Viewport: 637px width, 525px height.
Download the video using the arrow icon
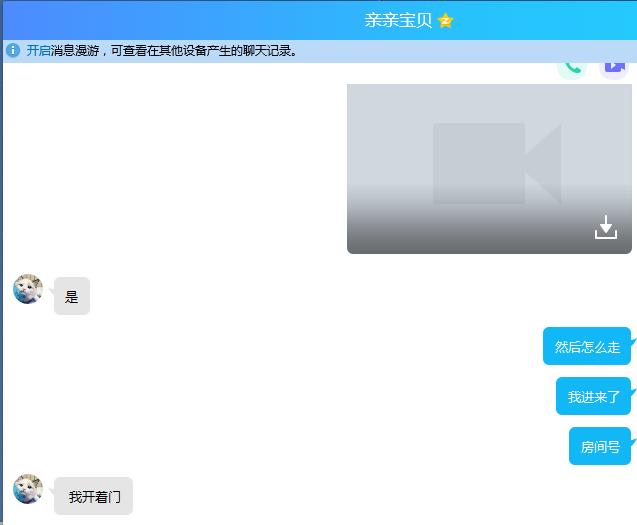click(606, 227)
